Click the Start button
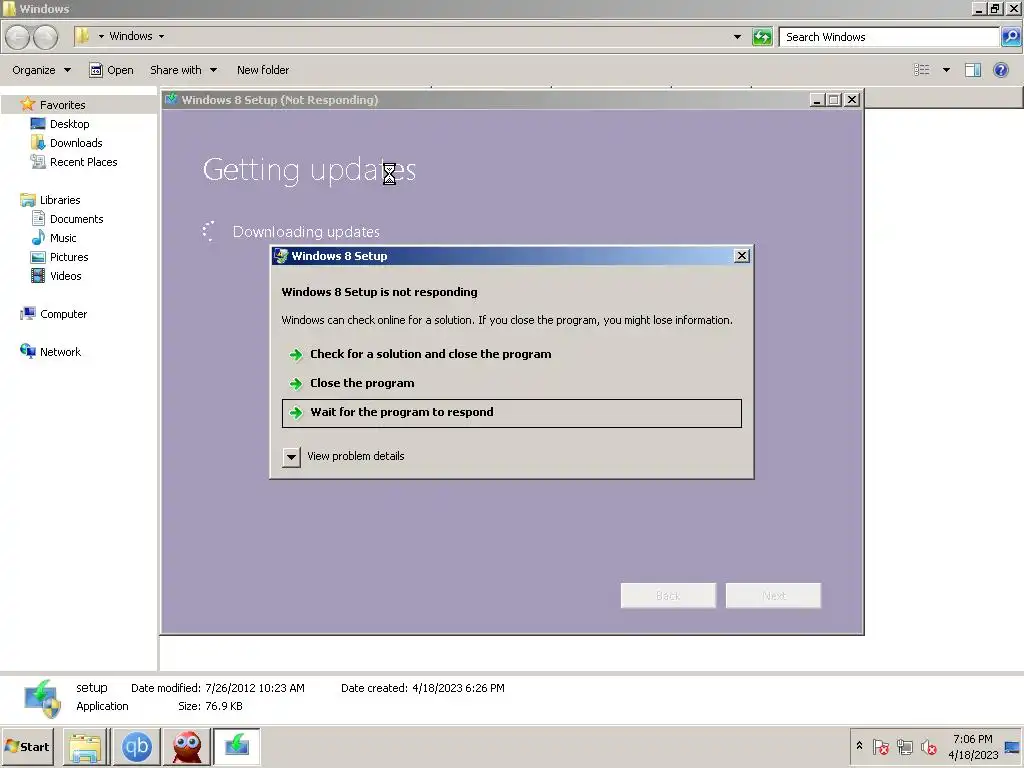The image size is (1024, 768). [28, 746]
